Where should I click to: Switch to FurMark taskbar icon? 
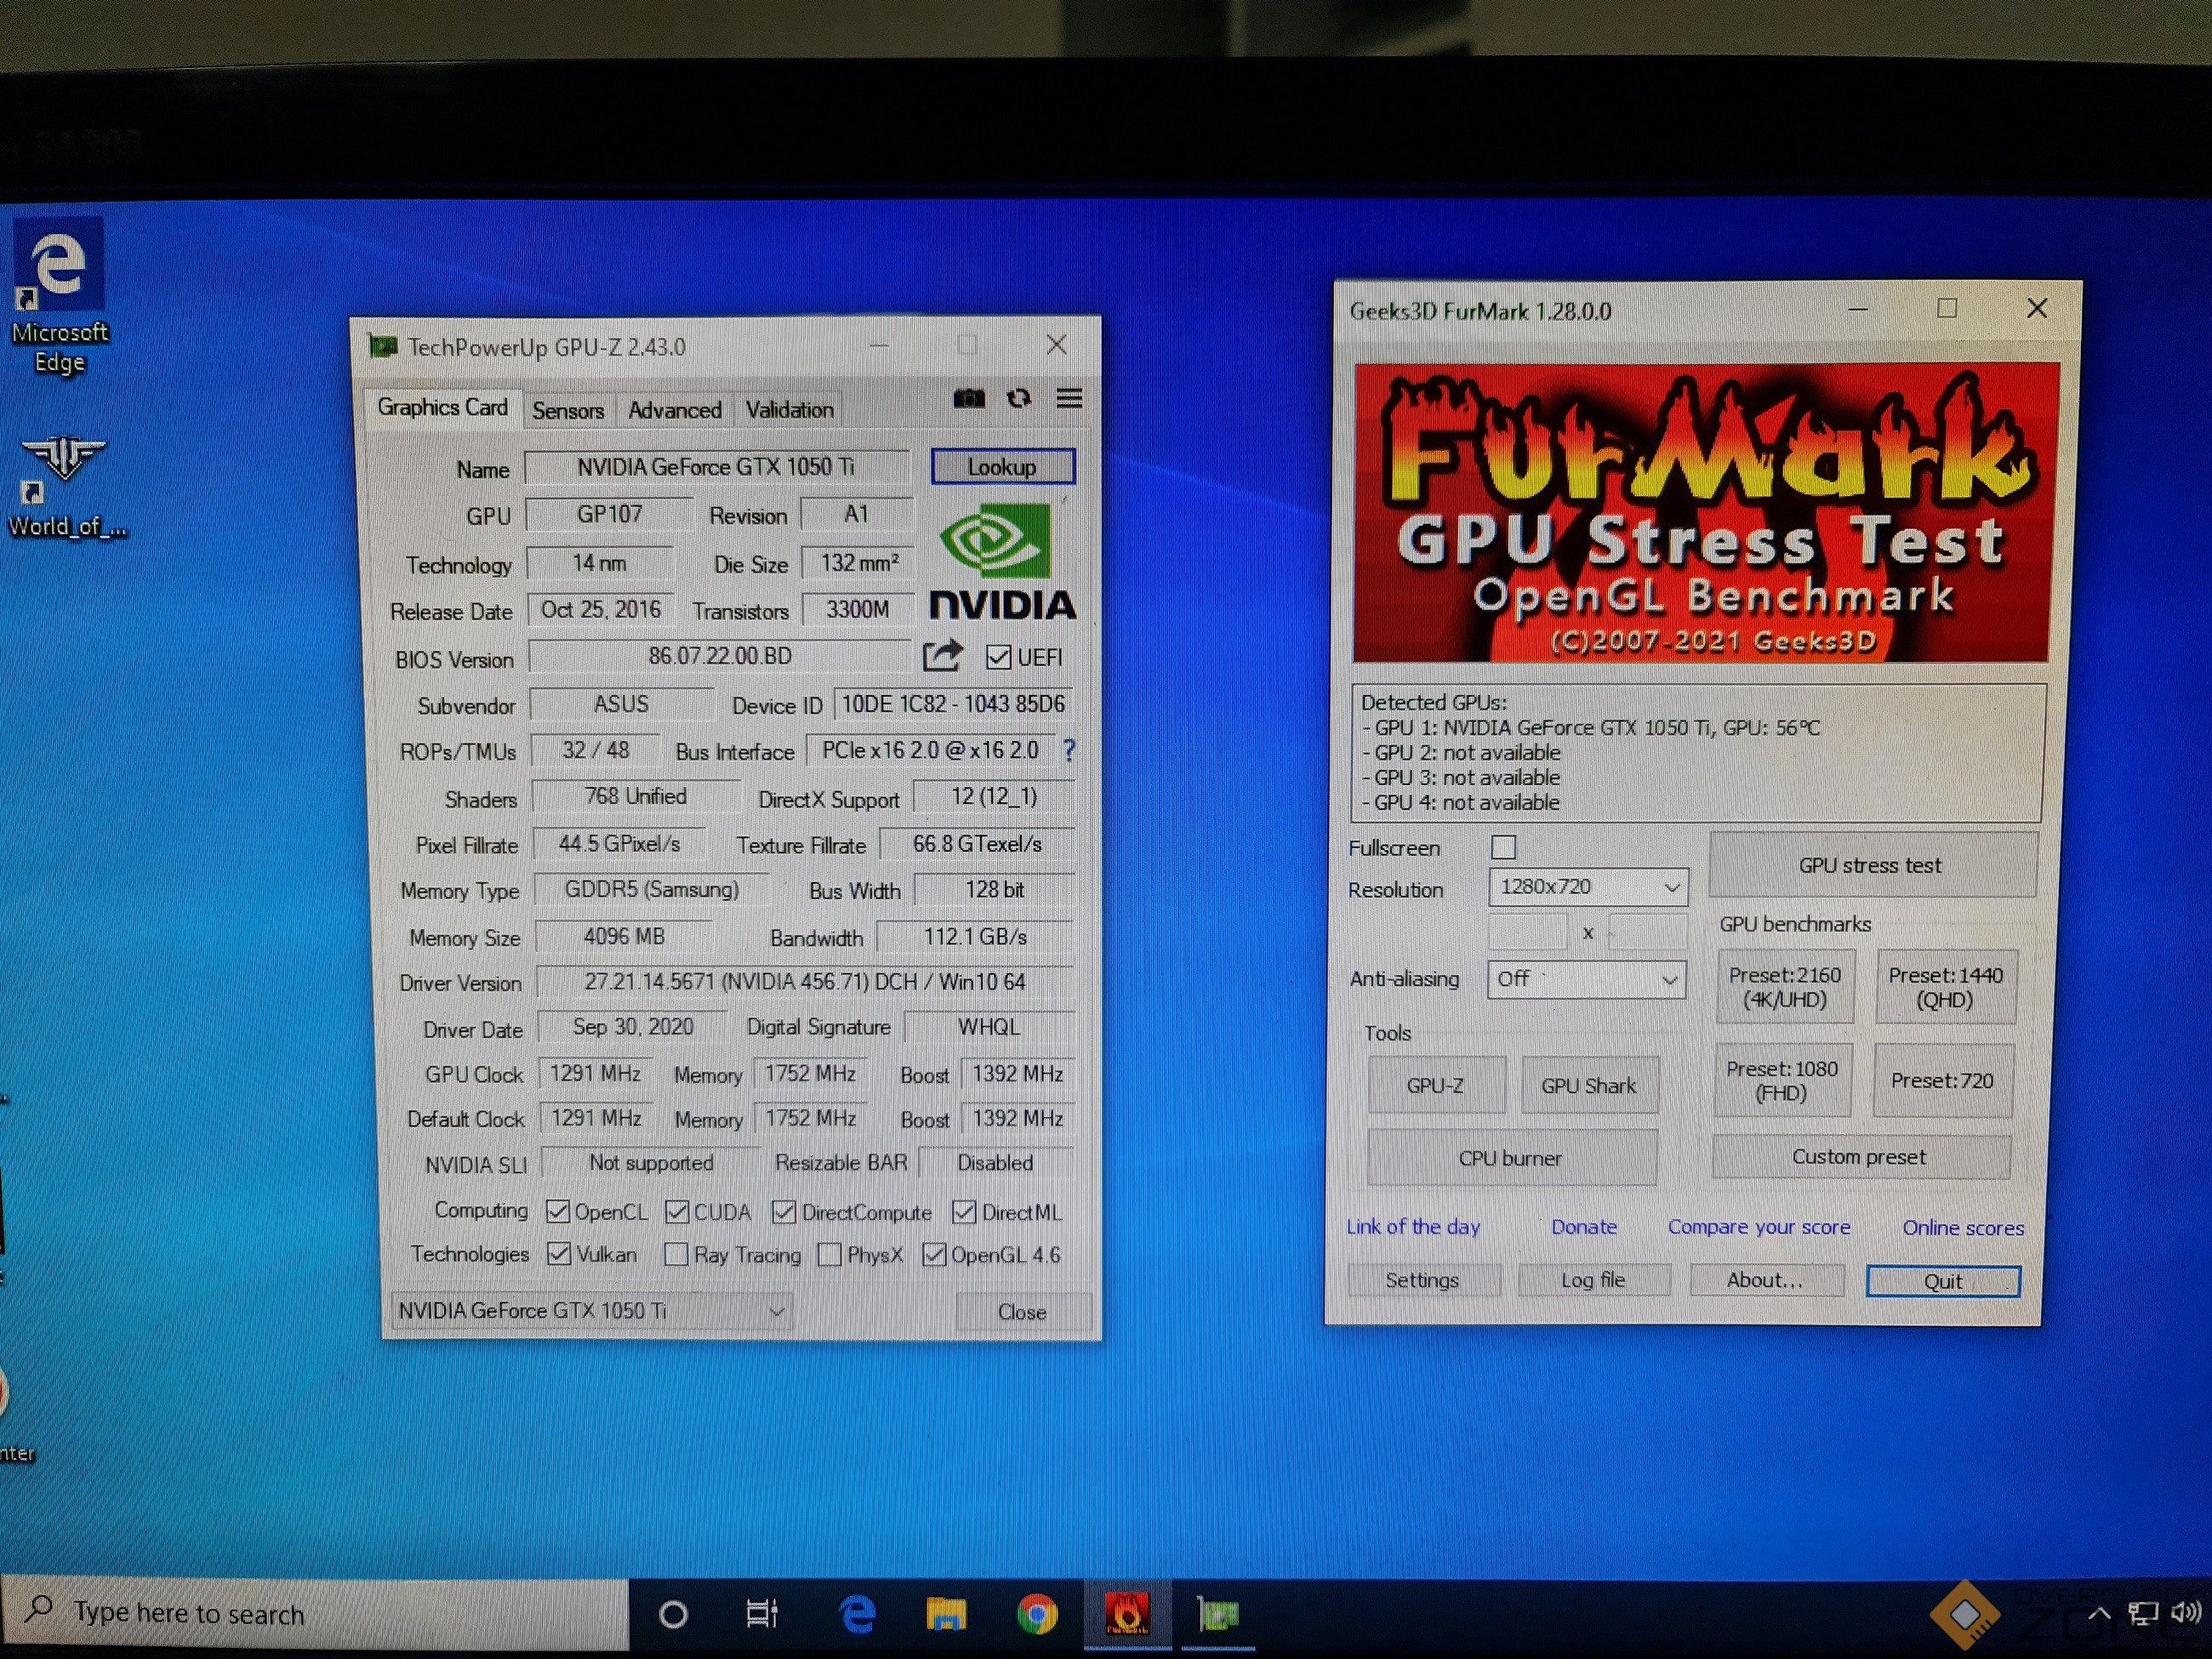click(x=1127, y=1614)
